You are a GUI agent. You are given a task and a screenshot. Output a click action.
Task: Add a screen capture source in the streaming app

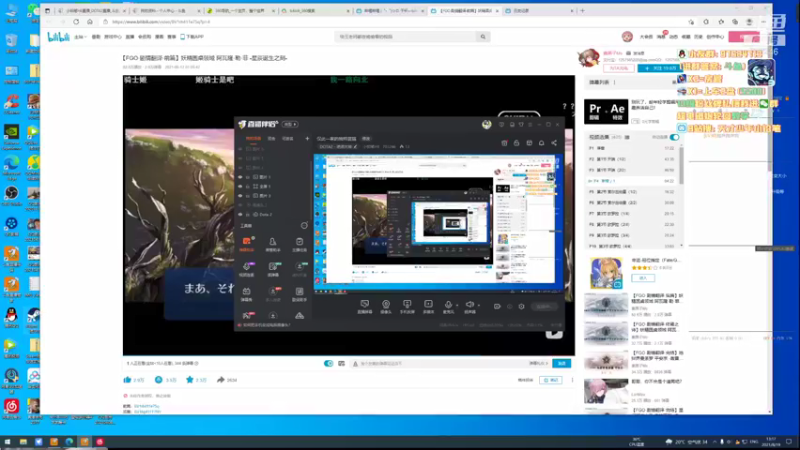click(x=364, y=306)
